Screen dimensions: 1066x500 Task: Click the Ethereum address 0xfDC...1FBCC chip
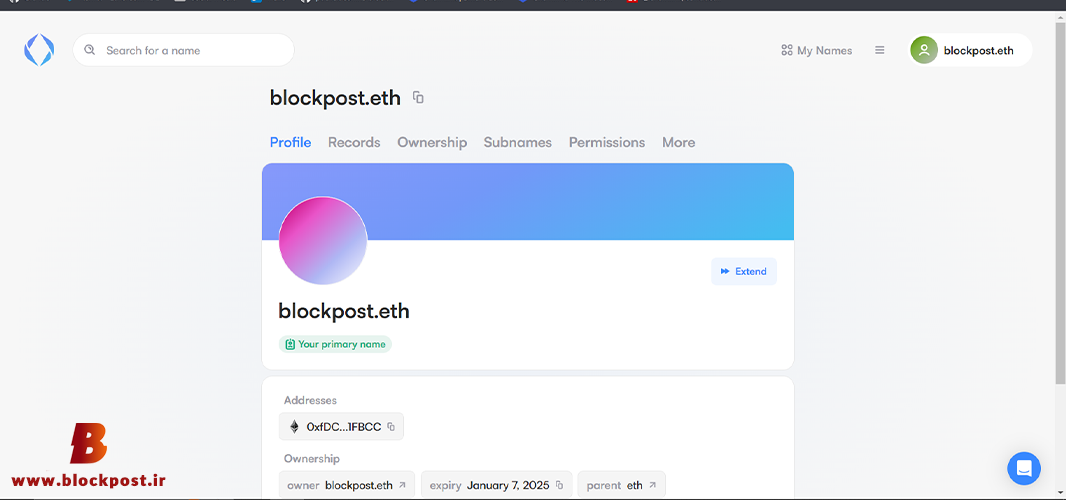[x=341, y=427]
